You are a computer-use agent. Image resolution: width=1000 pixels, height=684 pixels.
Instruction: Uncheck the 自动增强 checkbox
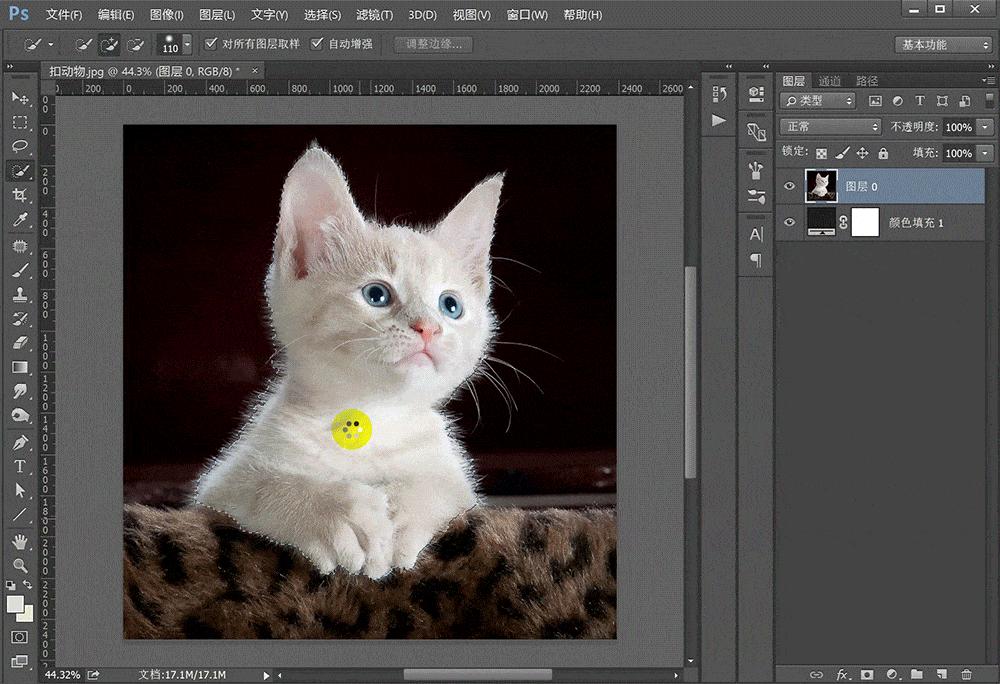(317, 44)
